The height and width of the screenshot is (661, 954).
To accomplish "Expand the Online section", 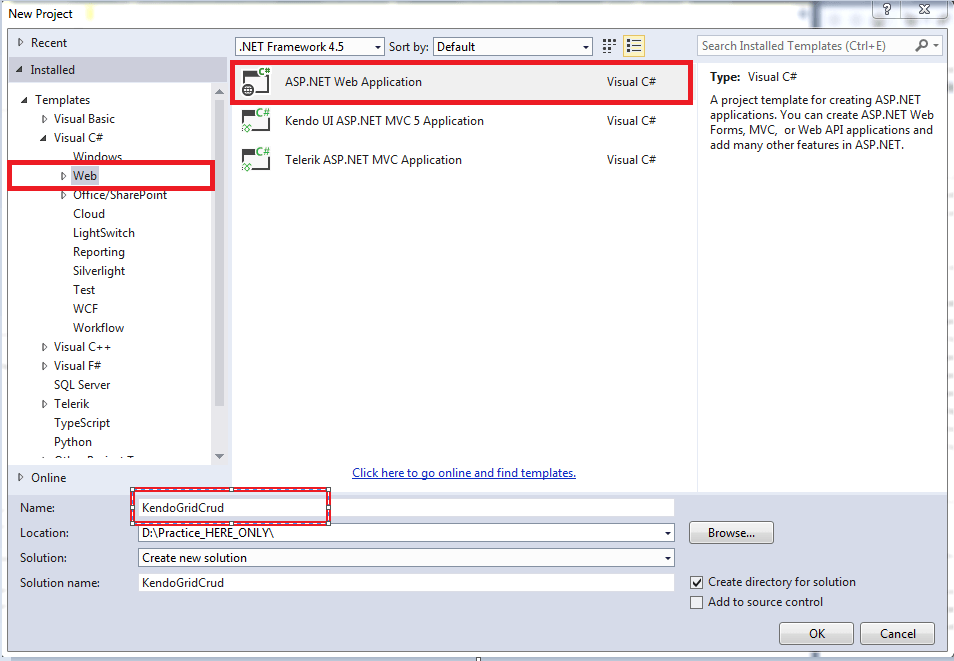I will click(x=21, y=478).
